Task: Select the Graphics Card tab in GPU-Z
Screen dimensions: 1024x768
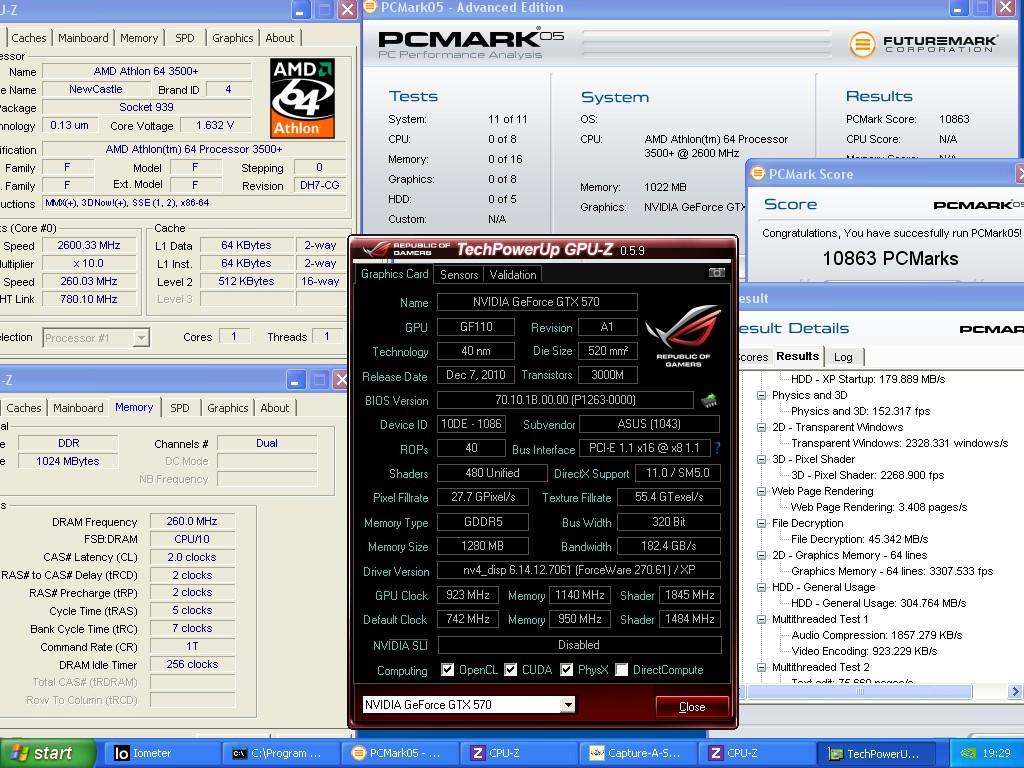Action: (394, 274)
